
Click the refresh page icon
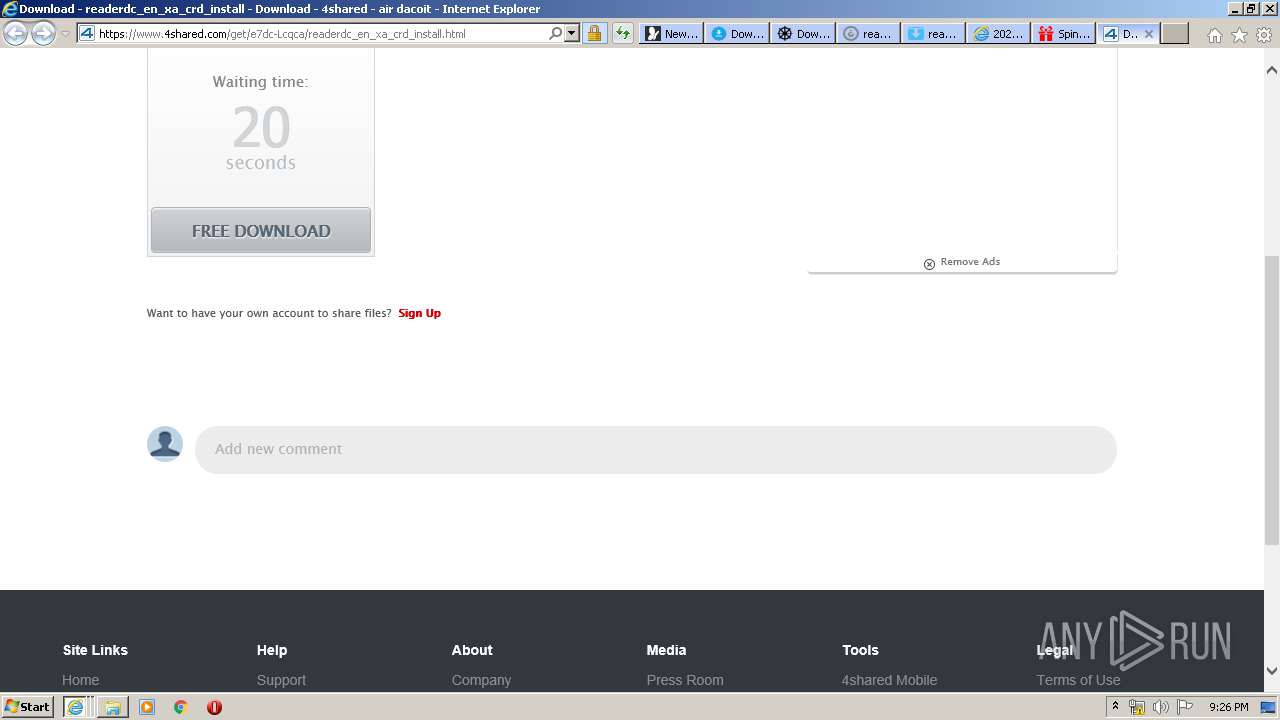[x=622, y=33]
